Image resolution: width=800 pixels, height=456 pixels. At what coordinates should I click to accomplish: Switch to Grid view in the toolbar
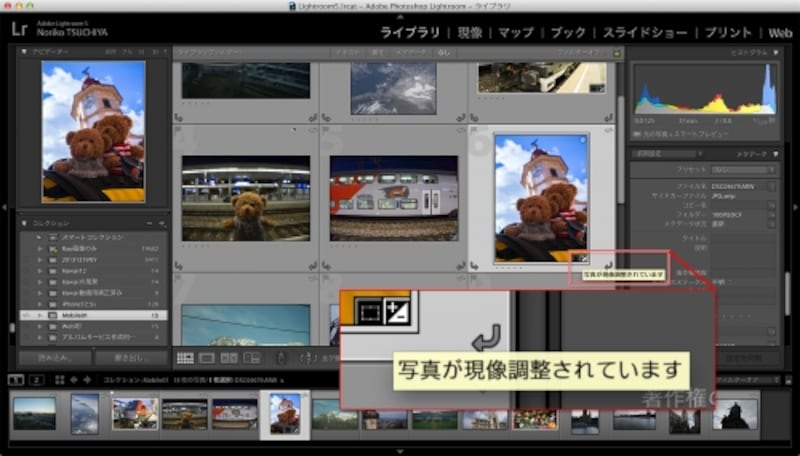(x=185, y=358)
